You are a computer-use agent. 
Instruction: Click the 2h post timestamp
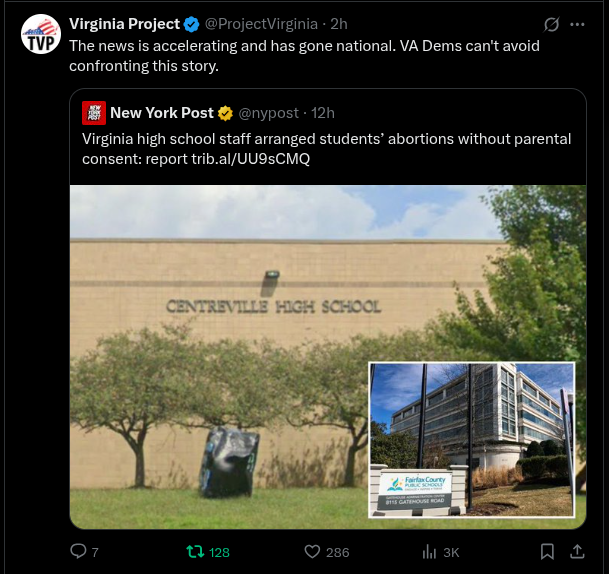pyautogui.click(x=339, y=24)
